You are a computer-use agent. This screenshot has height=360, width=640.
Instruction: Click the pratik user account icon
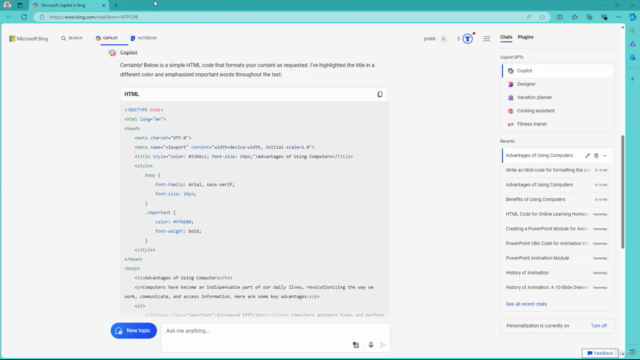pyautogui.click(x=444, y=39)
